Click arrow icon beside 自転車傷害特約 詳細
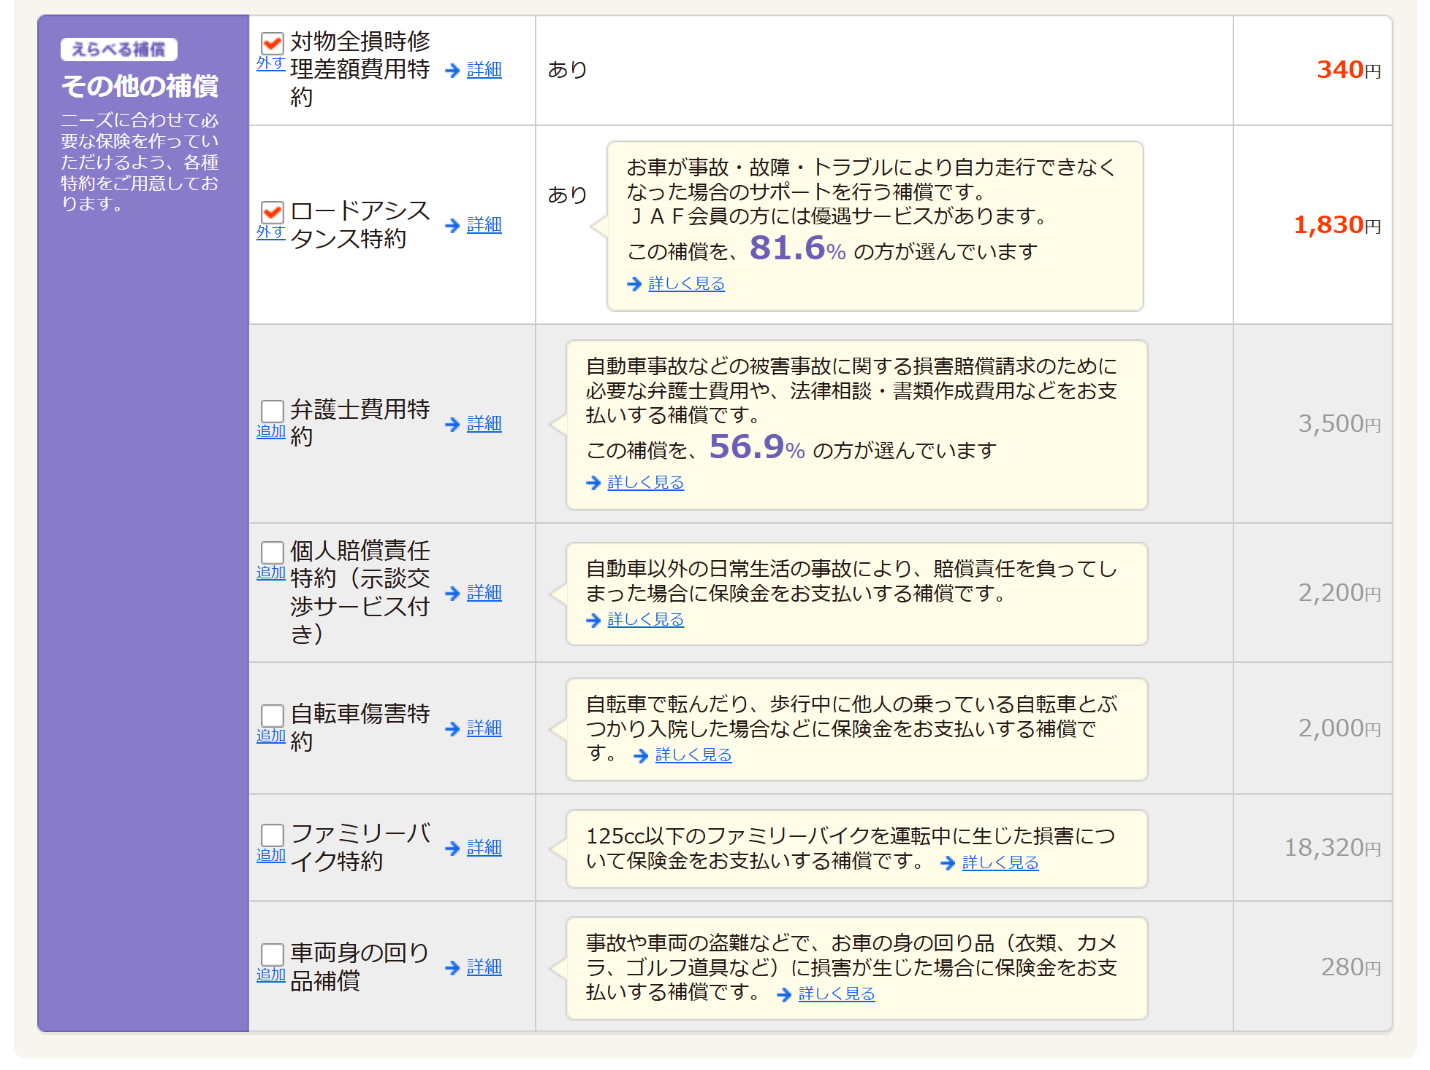This screenshot has width=1430, height=1070. pyautogui.click(x=453, y=729)
